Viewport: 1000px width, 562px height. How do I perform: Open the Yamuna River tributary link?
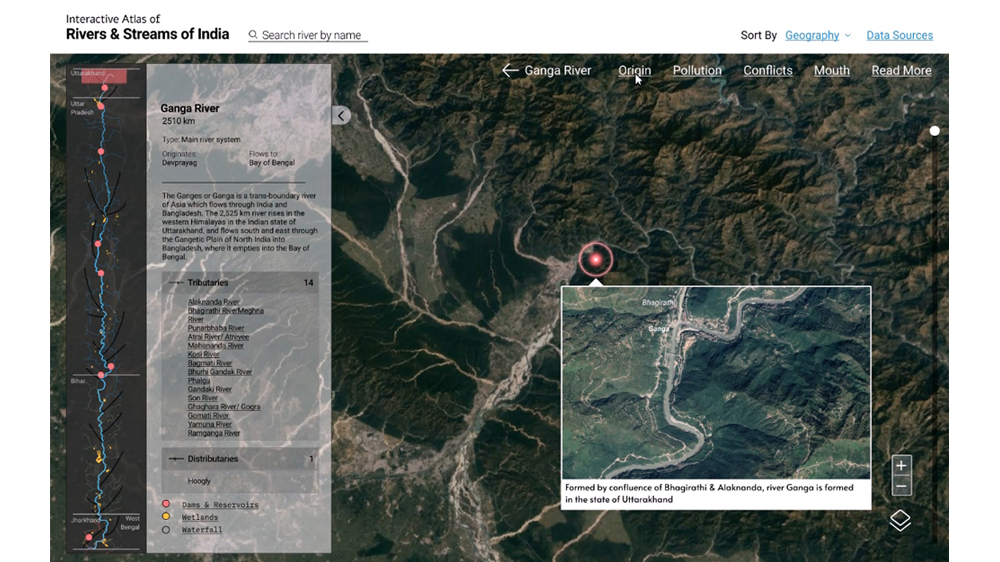pos(210,424)
